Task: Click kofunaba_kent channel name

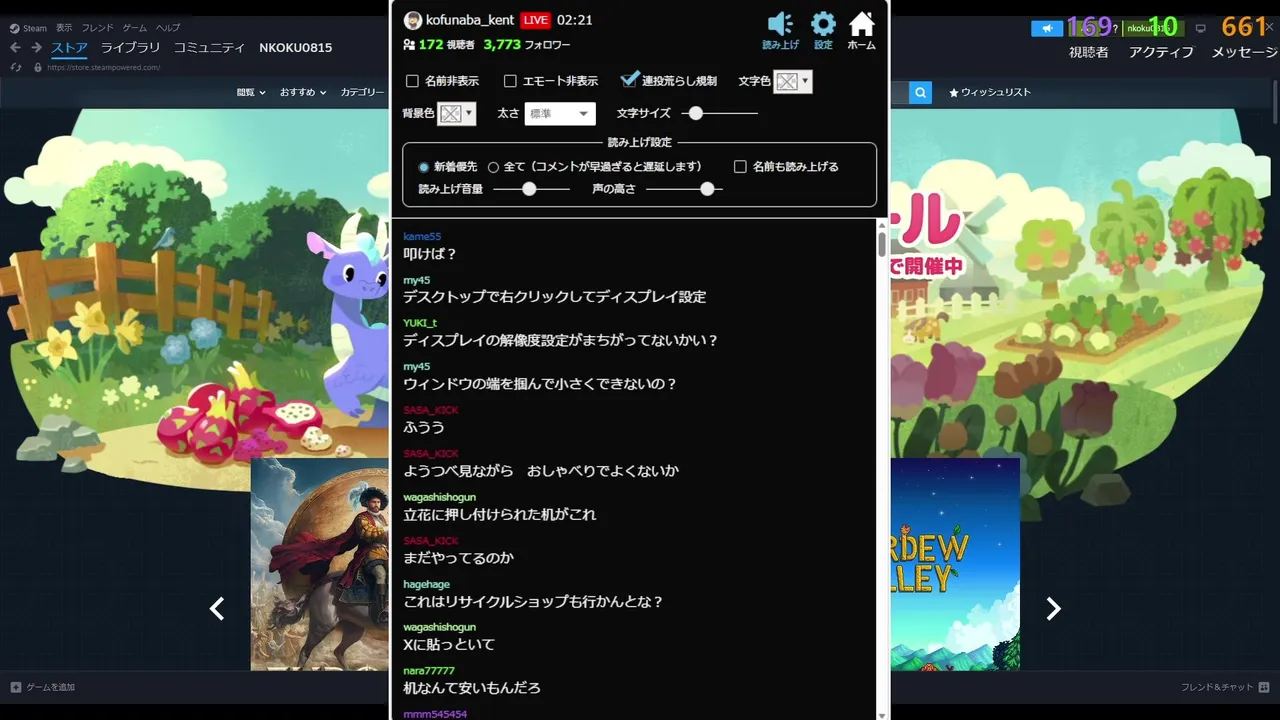Action: (470, 20)
